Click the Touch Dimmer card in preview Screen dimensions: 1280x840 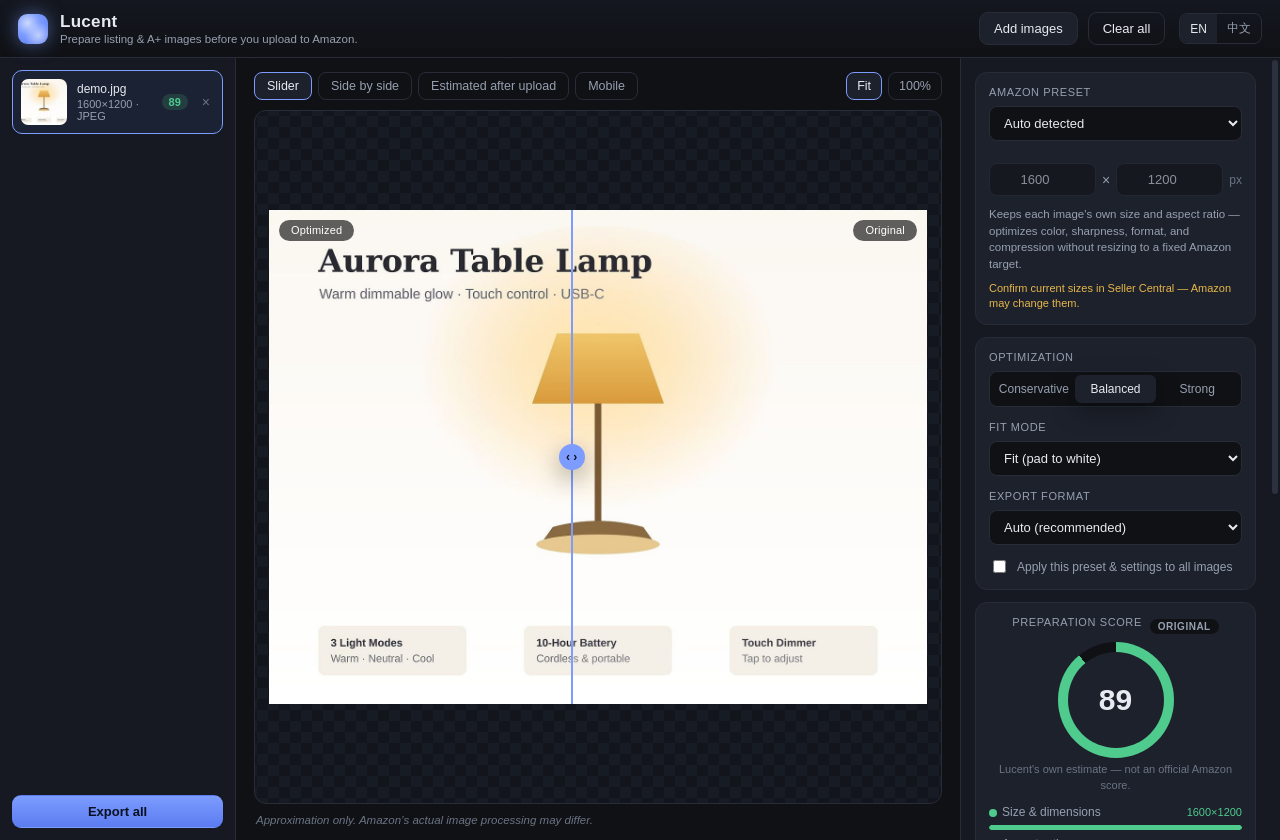(803, 651)
